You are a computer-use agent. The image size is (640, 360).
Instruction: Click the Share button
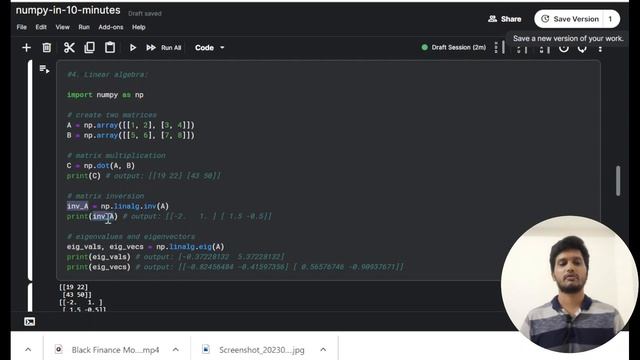click(504, 19)
